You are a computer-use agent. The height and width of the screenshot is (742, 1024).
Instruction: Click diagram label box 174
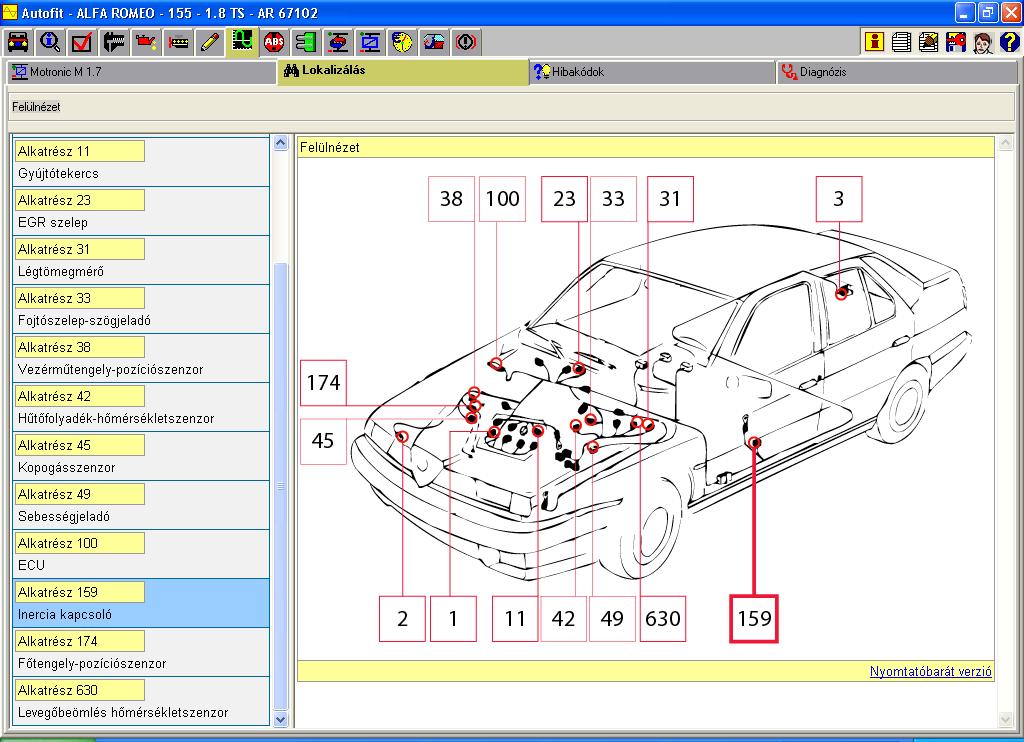click(323, 383)
